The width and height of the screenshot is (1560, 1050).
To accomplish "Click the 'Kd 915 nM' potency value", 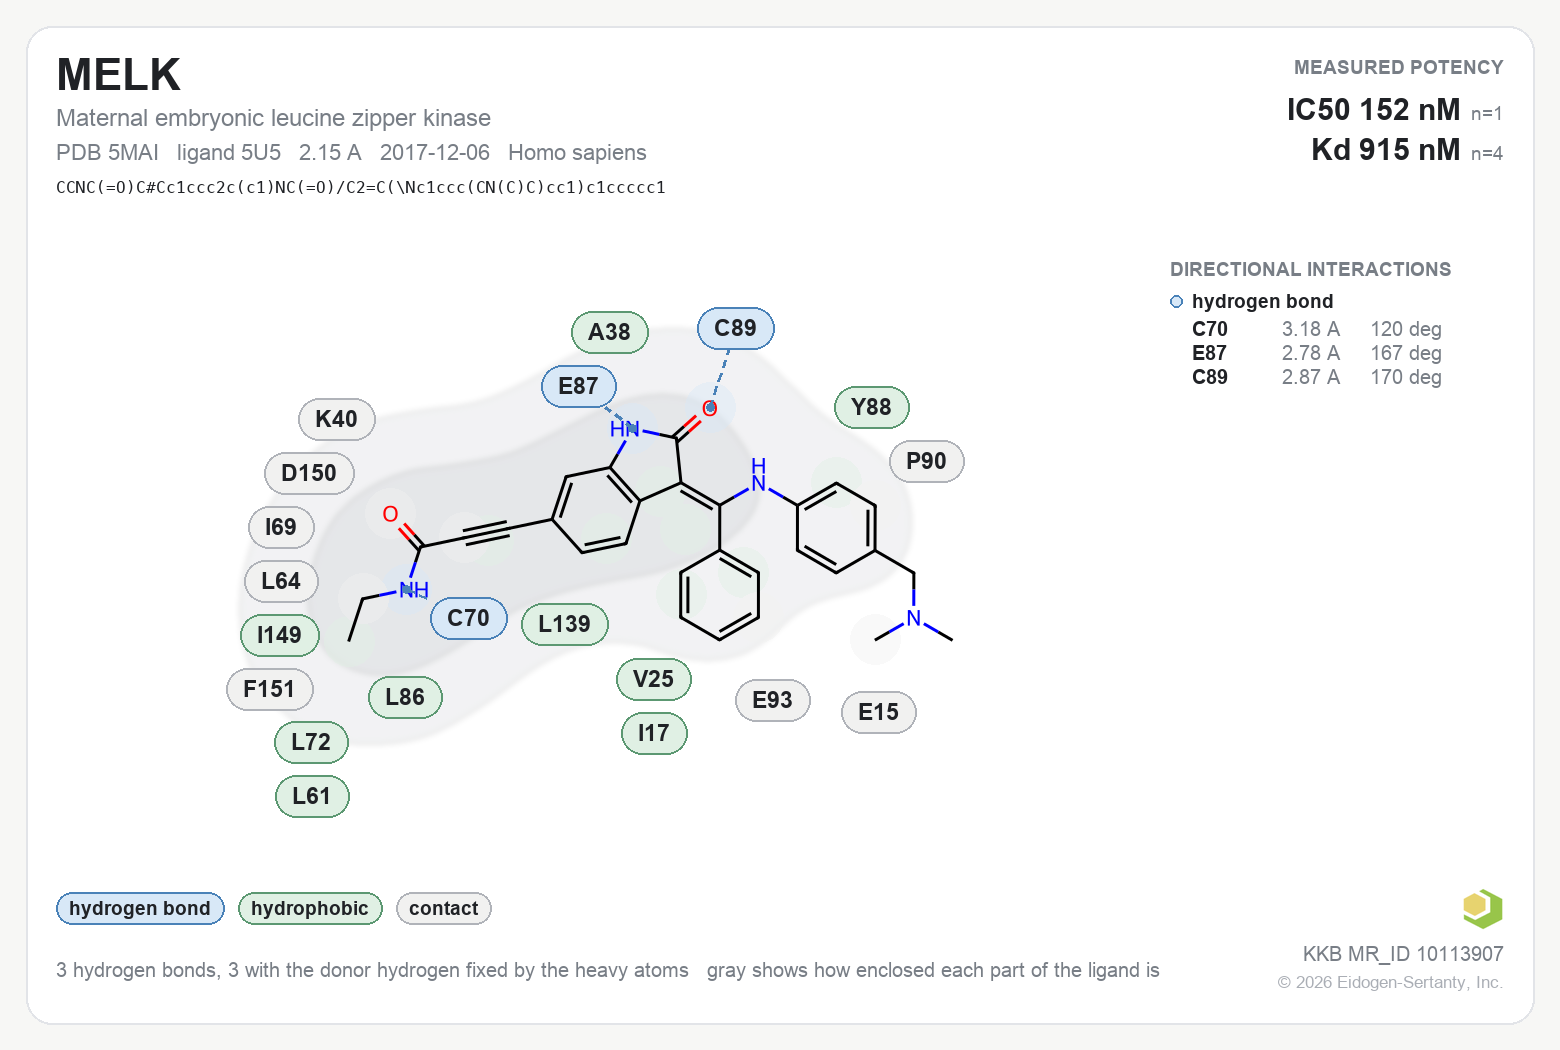I will pyautogui.click(x=1386, y=149).
